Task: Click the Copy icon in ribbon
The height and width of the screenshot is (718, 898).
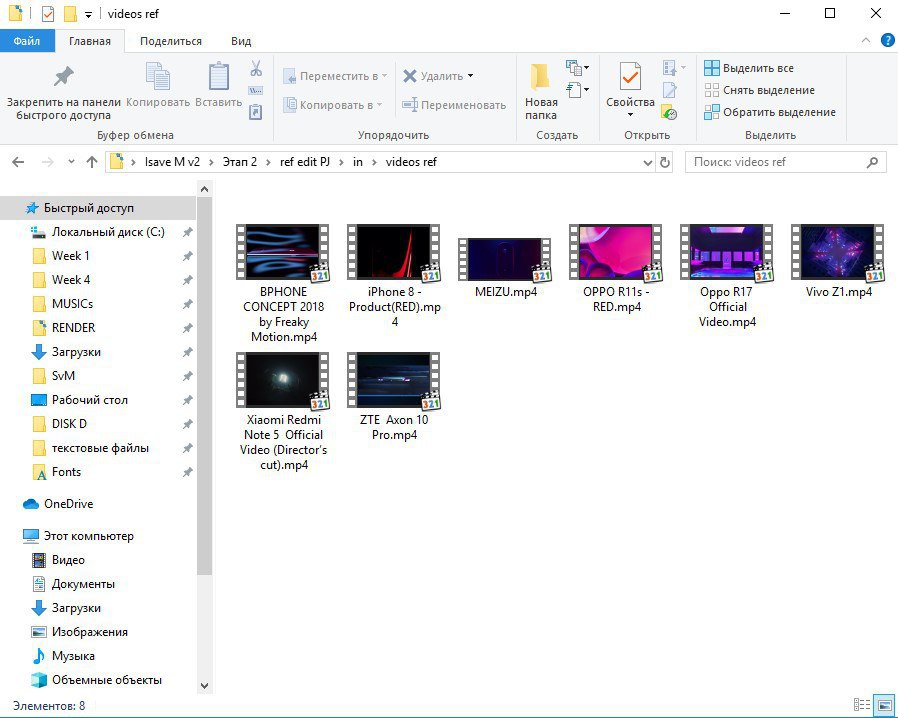Action: point(157,76)
